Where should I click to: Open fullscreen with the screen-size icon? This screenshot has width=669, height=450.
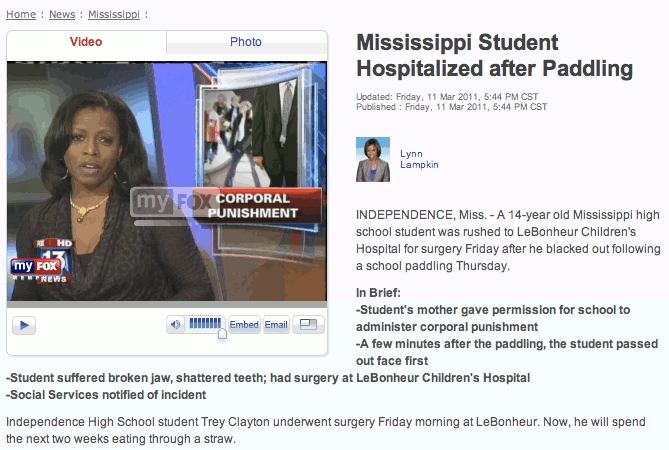308,325
